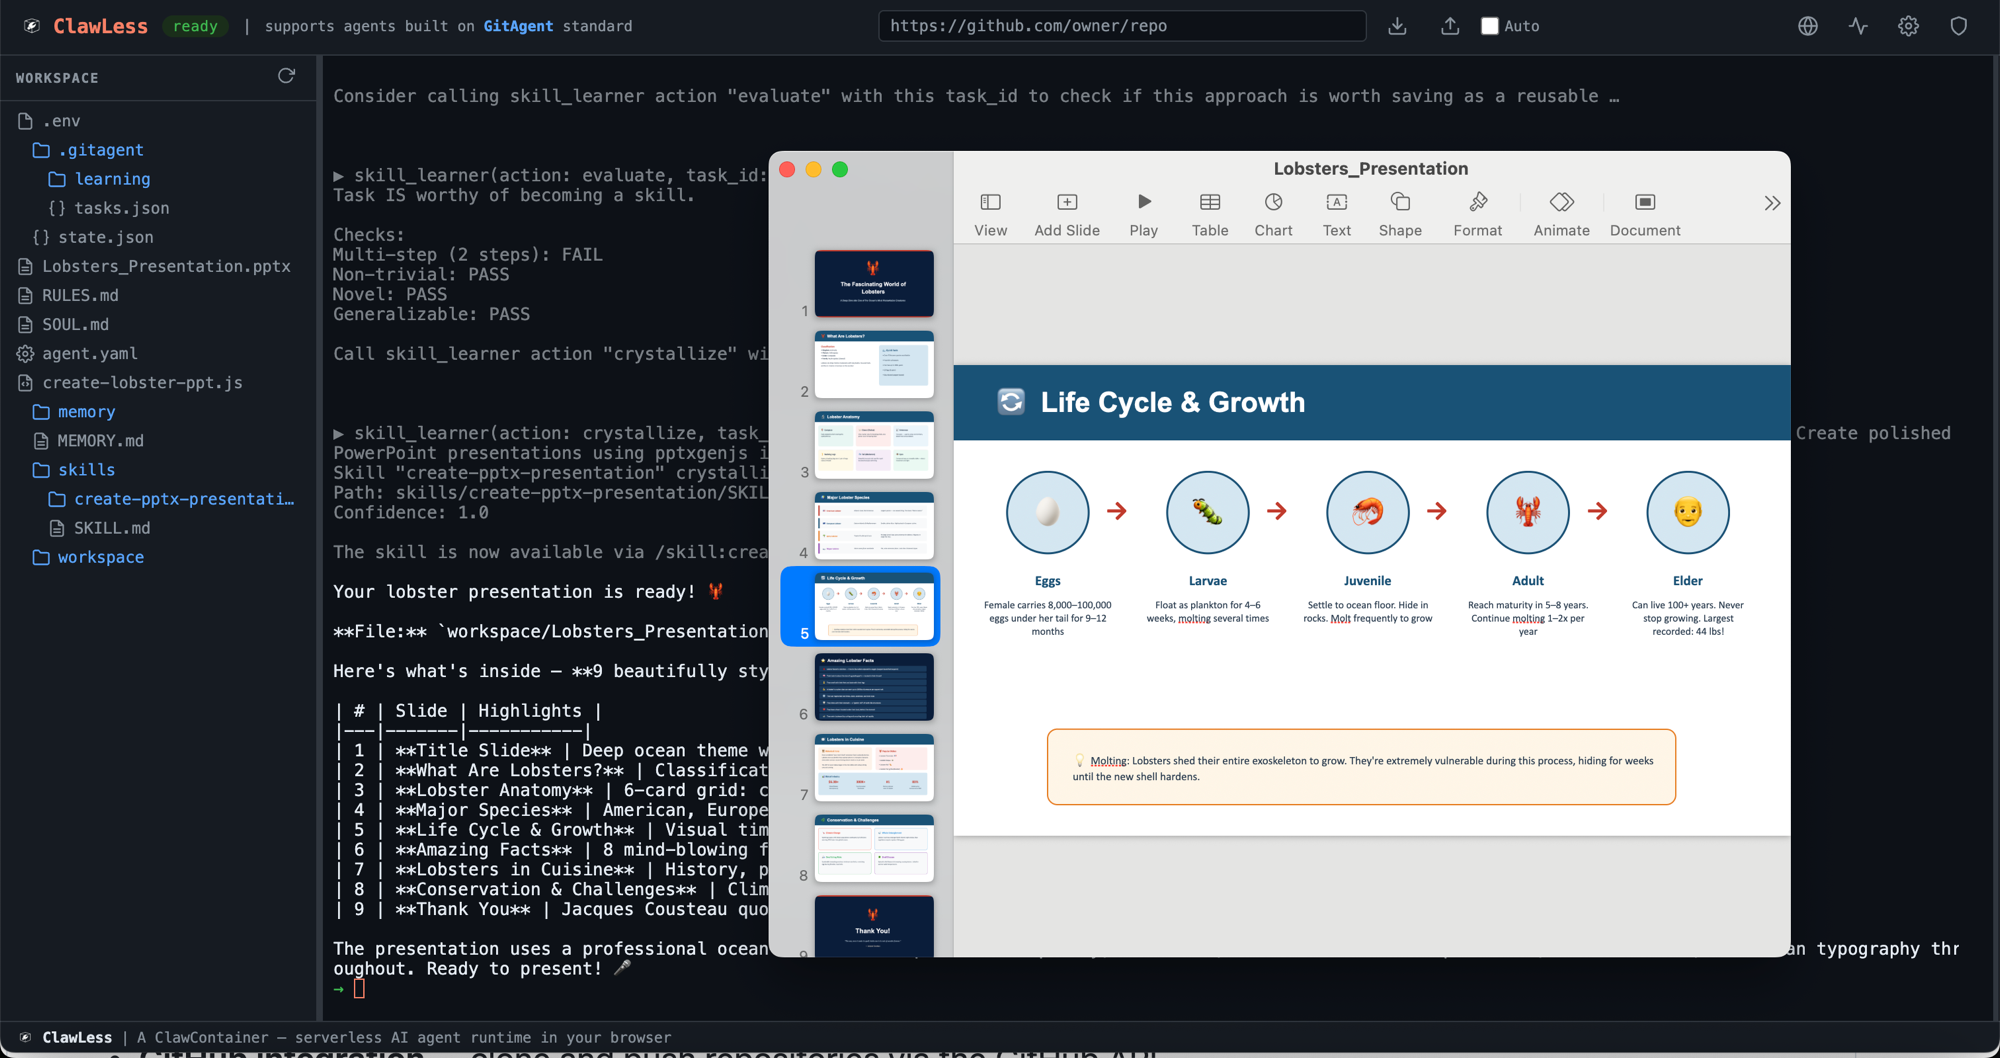Click the download icon in the top bar
The width and height of the screenshot is (2000, 1058).
coord(1397,26)
